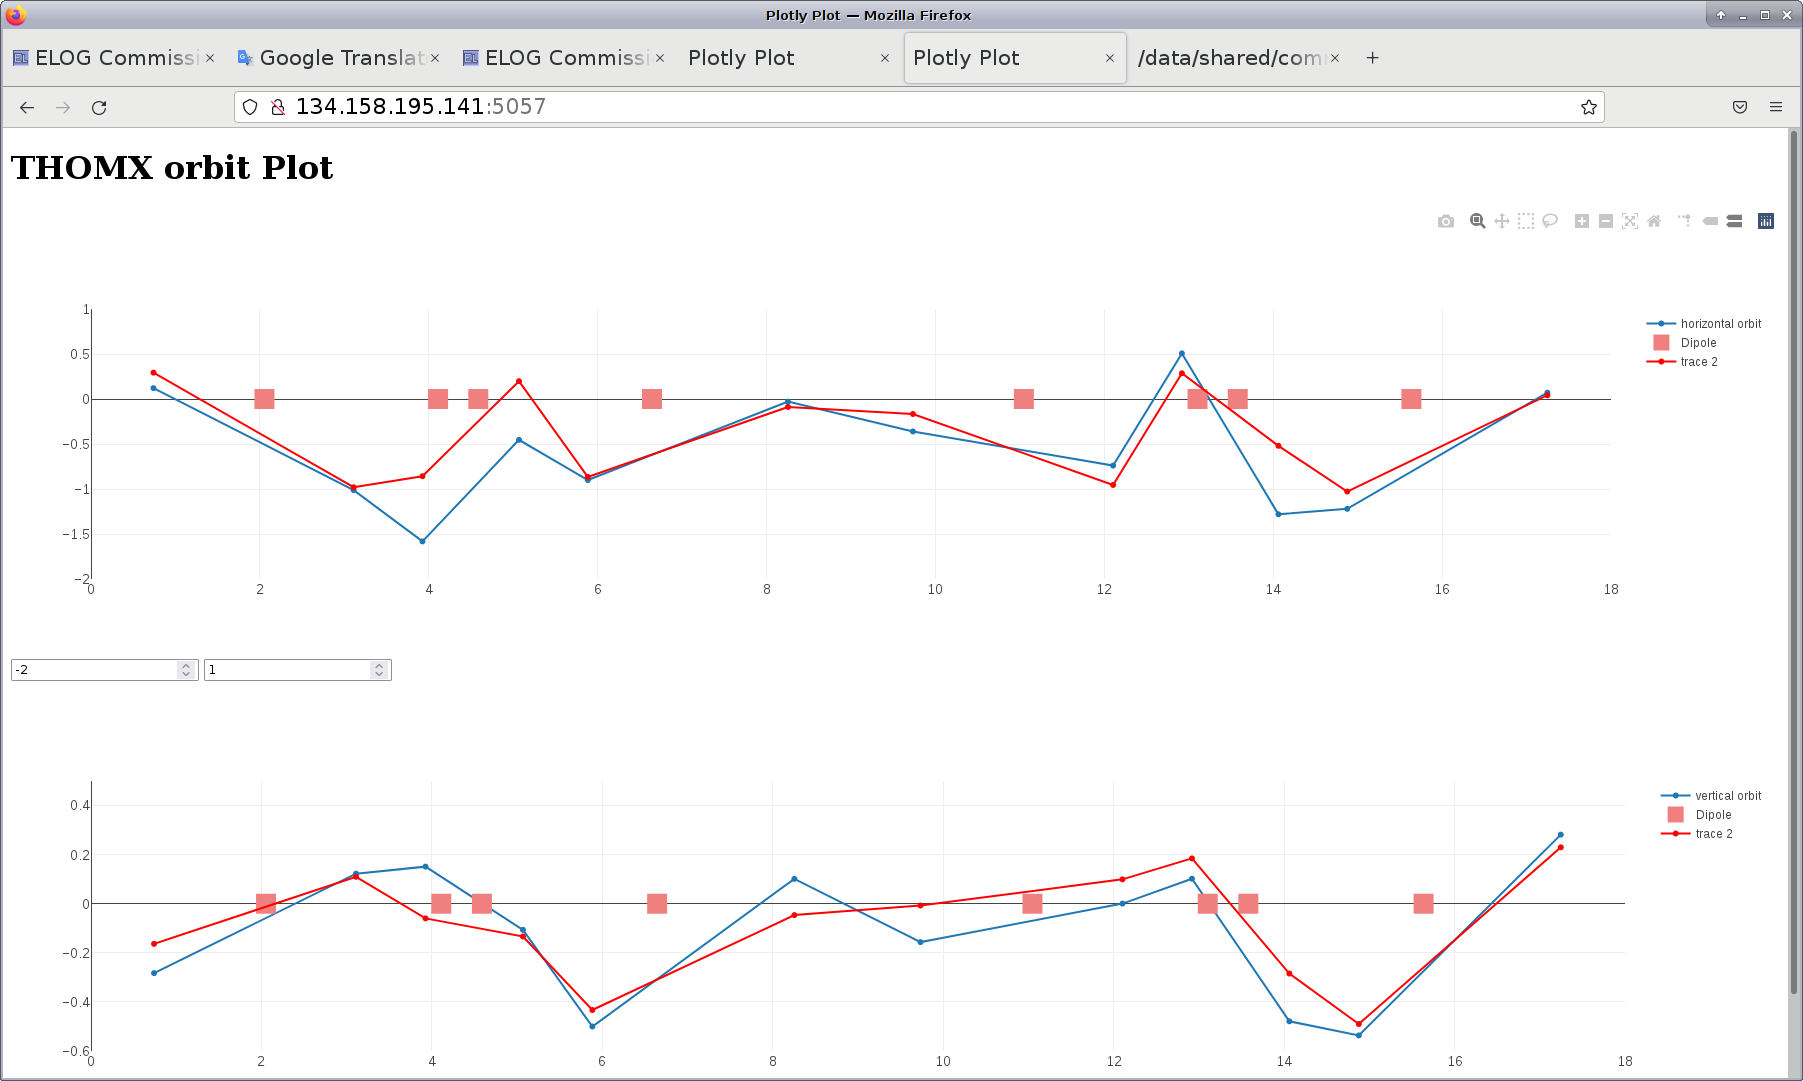This screenshot has width=1803, height=1081.
Task: Activate the Box Select tool
Action: pos(1526,221)
